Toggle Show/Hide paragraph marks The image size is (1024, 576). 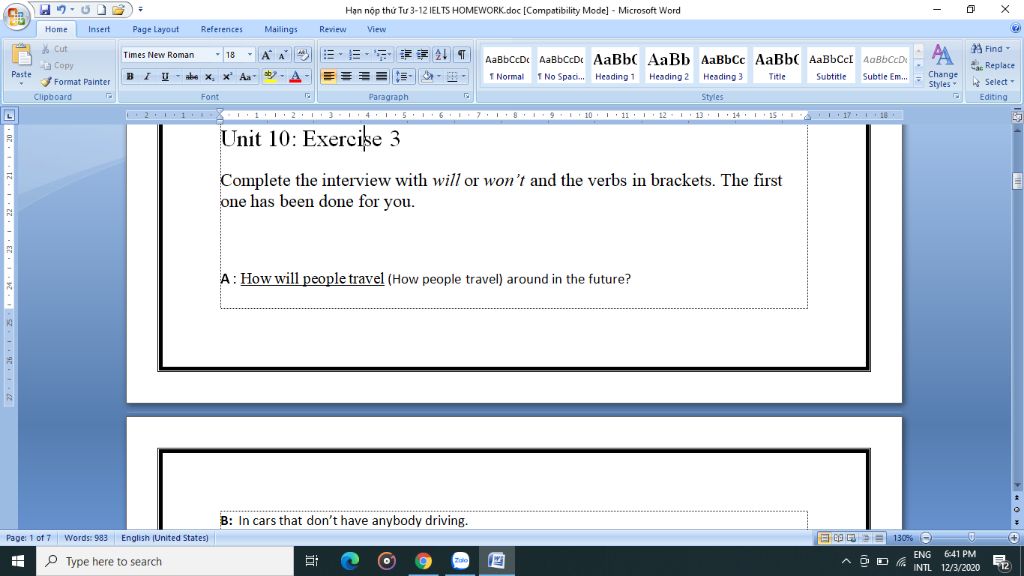point(462,55)
